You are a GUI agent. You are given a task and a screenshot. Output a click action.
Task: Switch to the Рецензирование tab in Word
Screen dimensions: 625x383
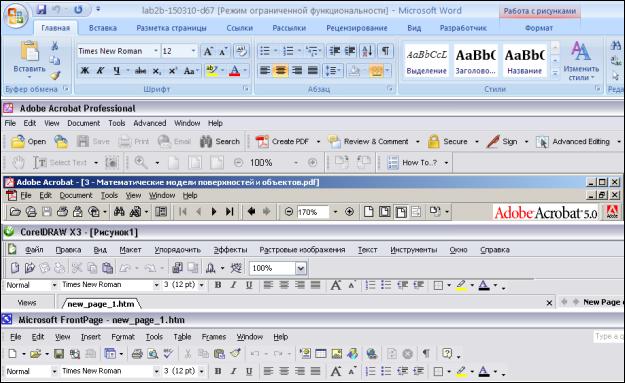(357, 28)
